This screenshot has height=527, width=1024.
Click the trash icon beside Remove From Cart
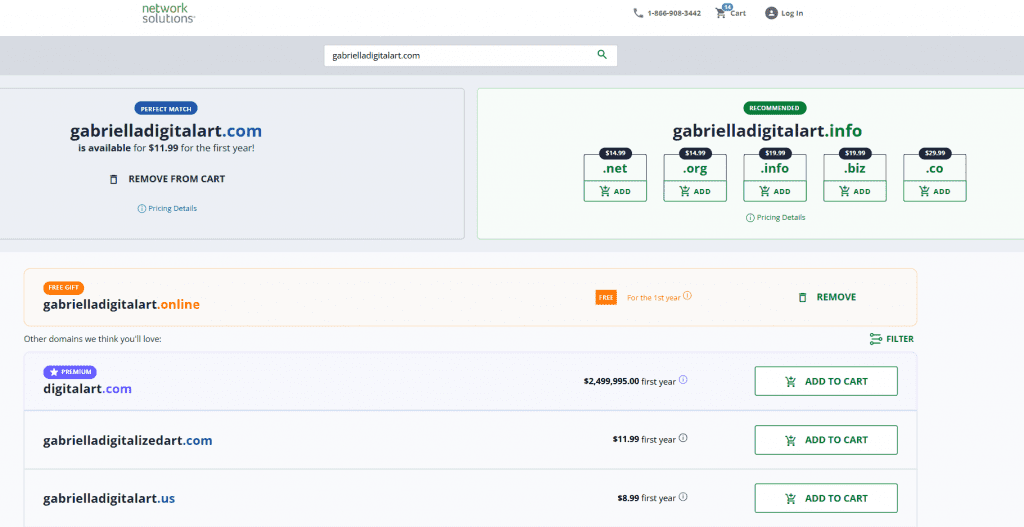pyautogui.click(x=114, y=179)
